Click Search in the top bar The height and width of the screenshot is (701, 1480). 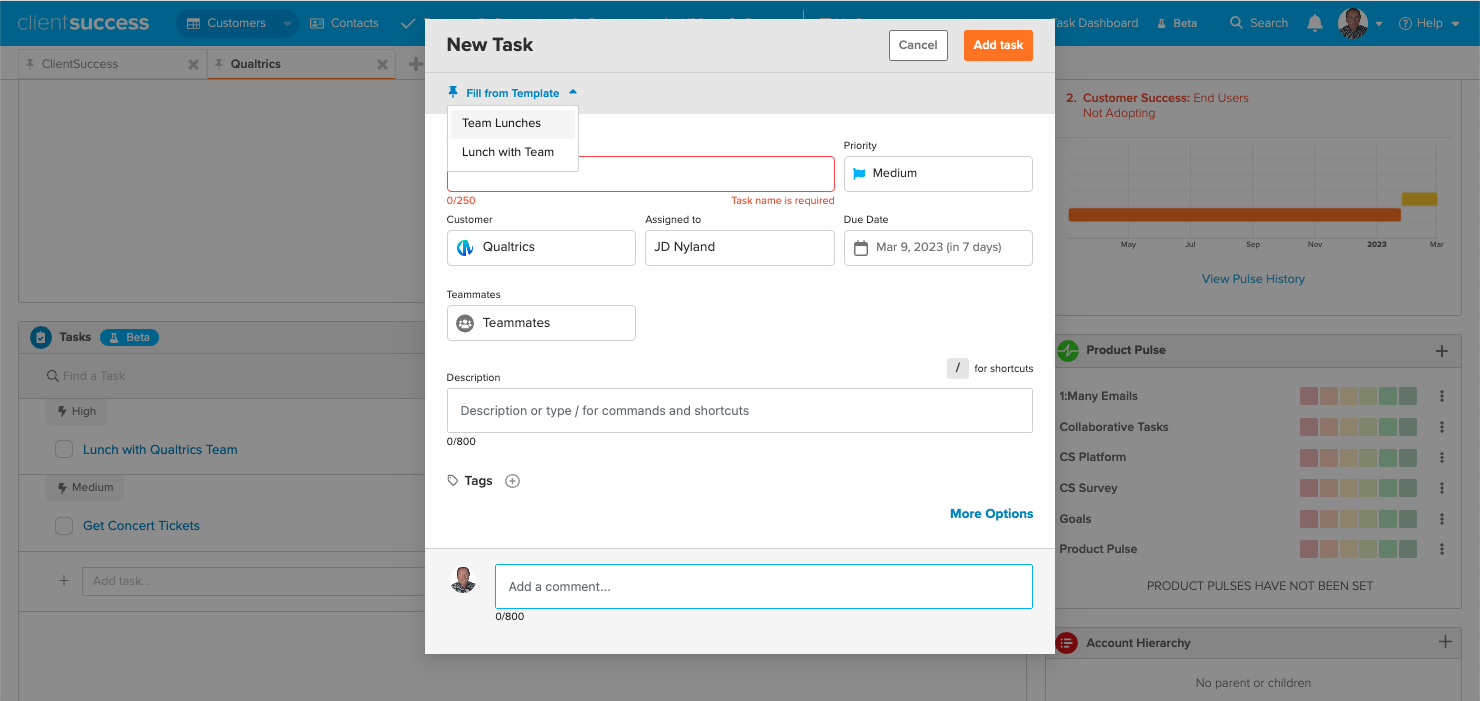click(1259, 23)
